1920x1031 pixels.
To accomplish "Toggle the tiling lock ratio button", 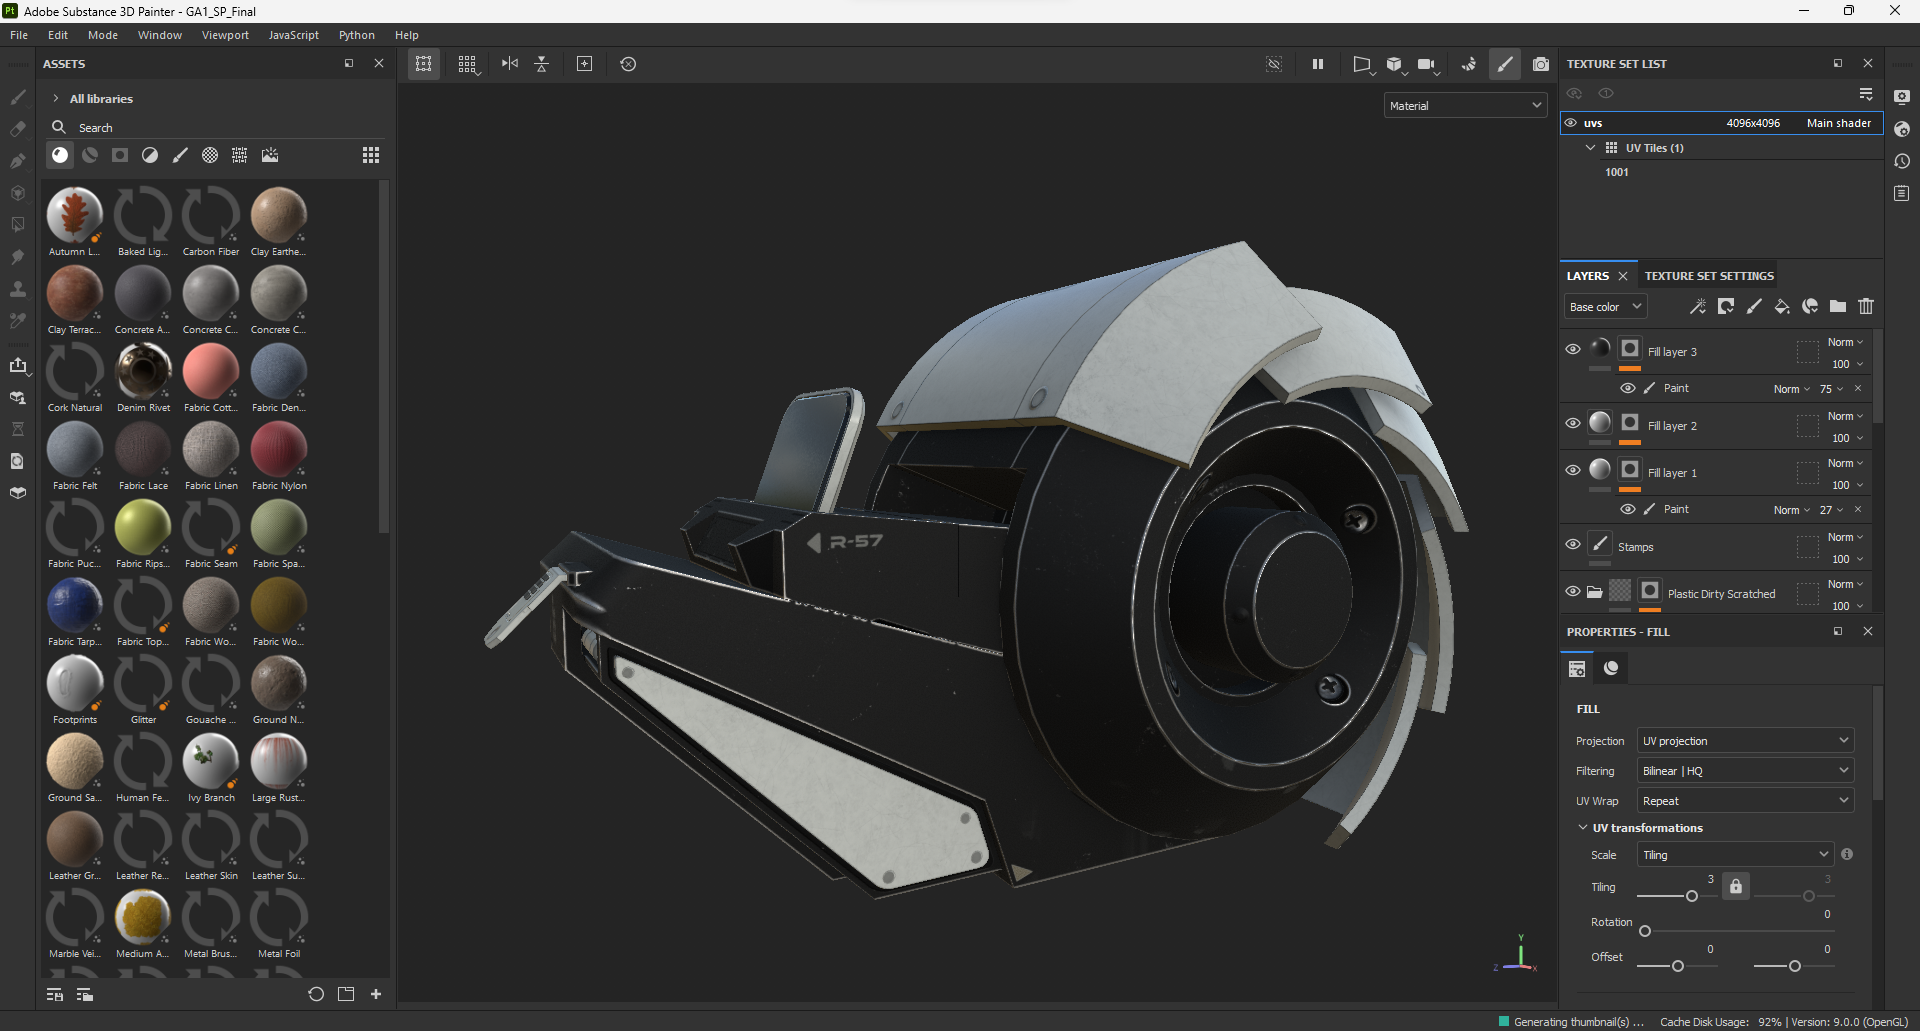I will pyautogui.click(x=1736, y=886).
